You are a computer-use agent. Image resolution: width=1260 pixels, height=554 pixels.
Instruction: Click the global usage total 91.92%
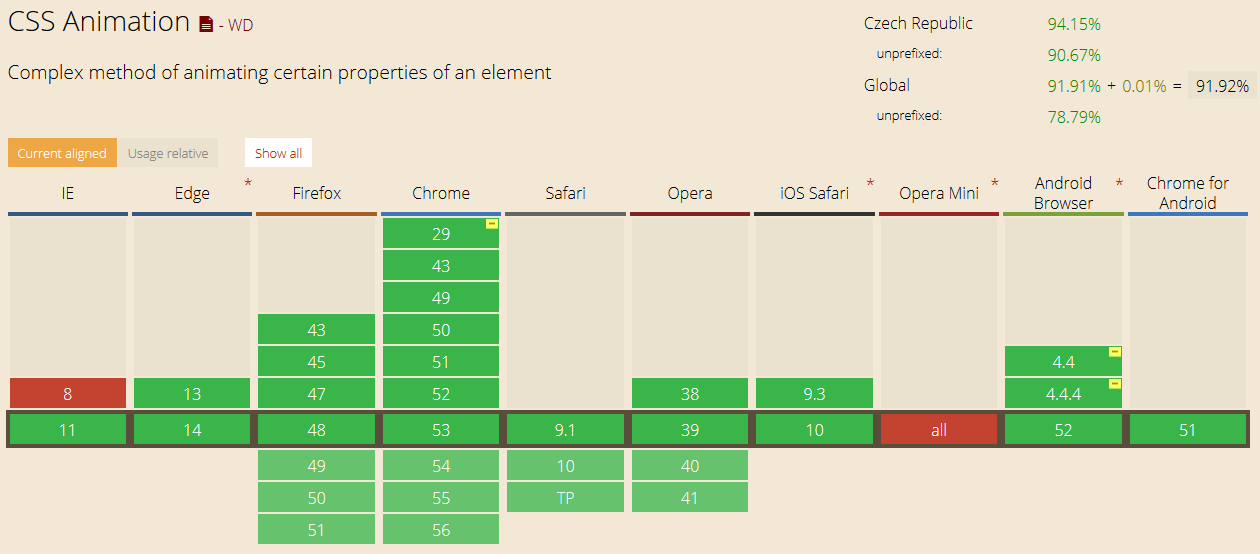[x=1222, y=86]
